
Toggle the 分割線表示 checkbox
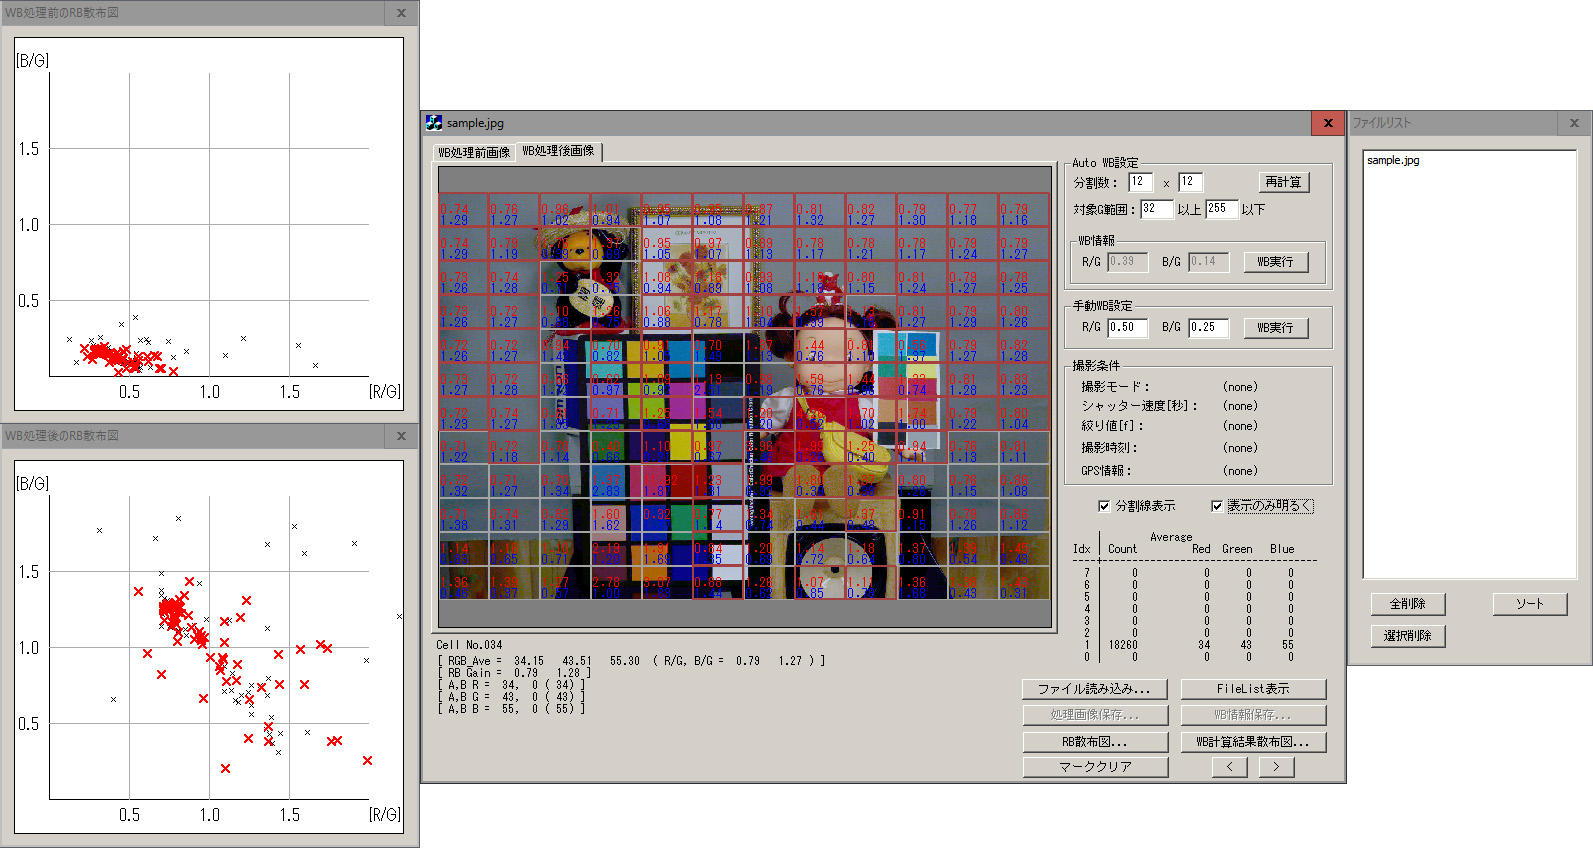coord(1104,506)
